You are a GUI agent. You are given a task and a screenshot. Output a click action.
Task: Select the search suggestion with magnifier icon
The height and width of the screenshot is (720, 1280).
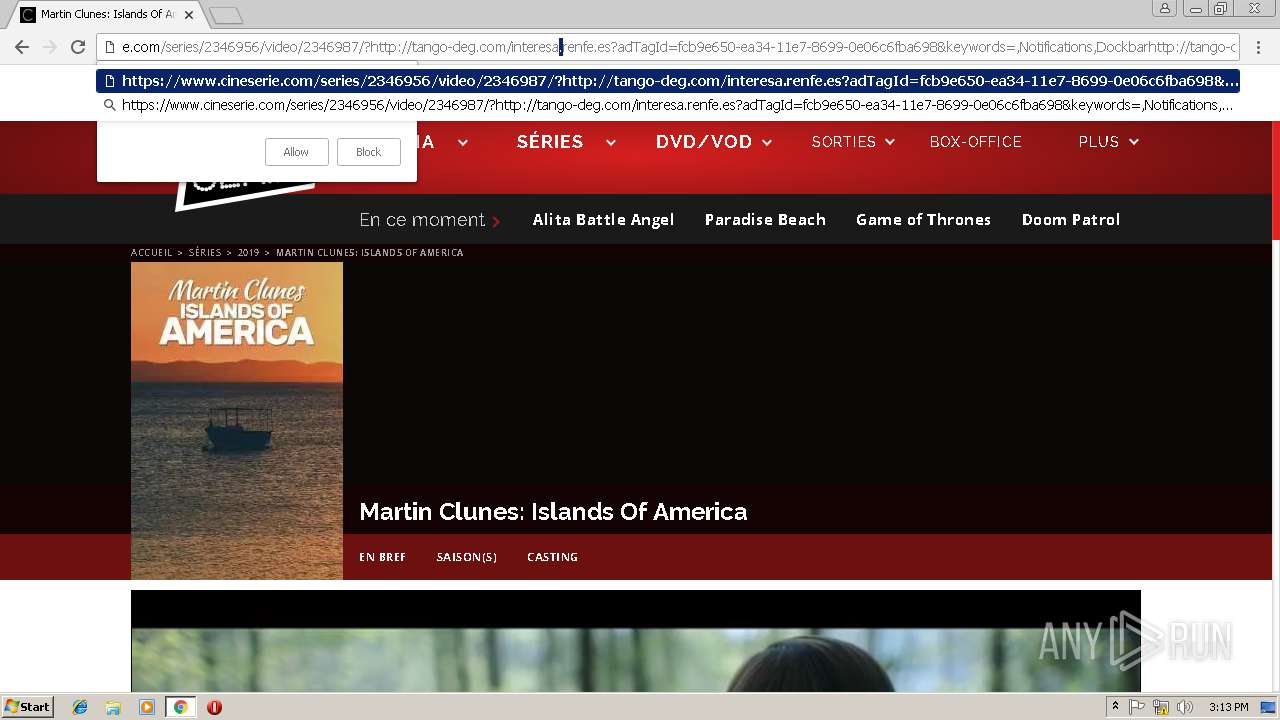(x=668, y=105)
